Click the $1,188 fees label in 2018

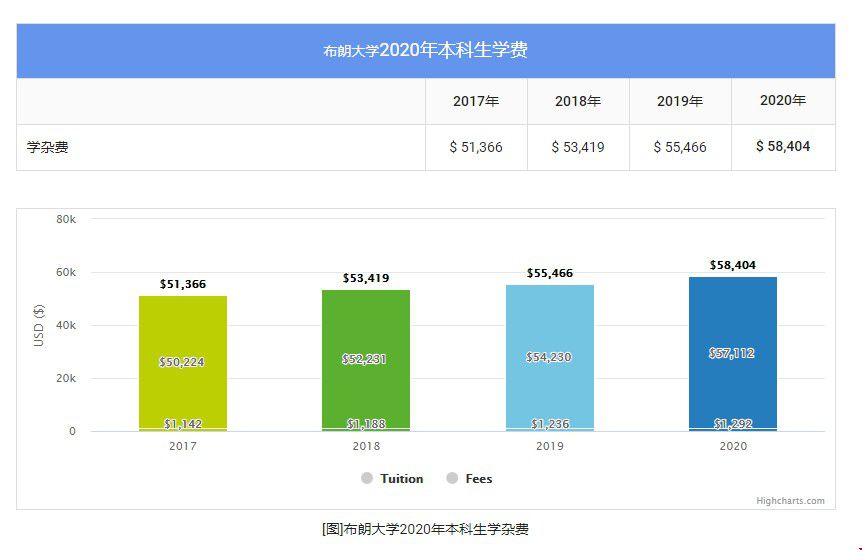[x=366, y=424]
